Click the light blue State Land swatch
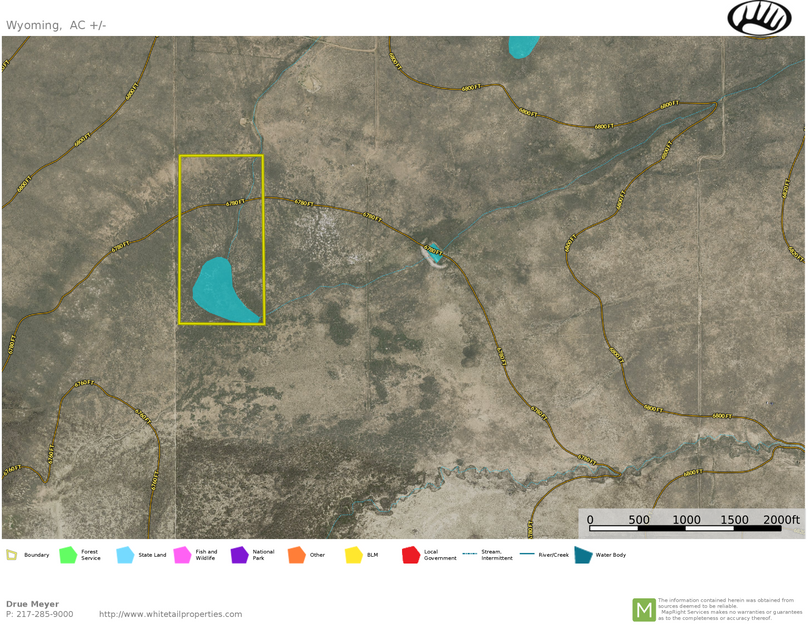This screenshot has height=625, width=808. pos(125,555)
